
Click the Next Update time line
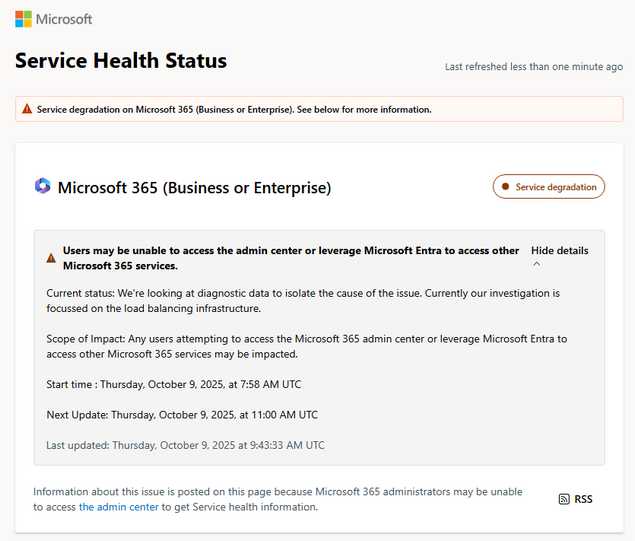(182, 414)
